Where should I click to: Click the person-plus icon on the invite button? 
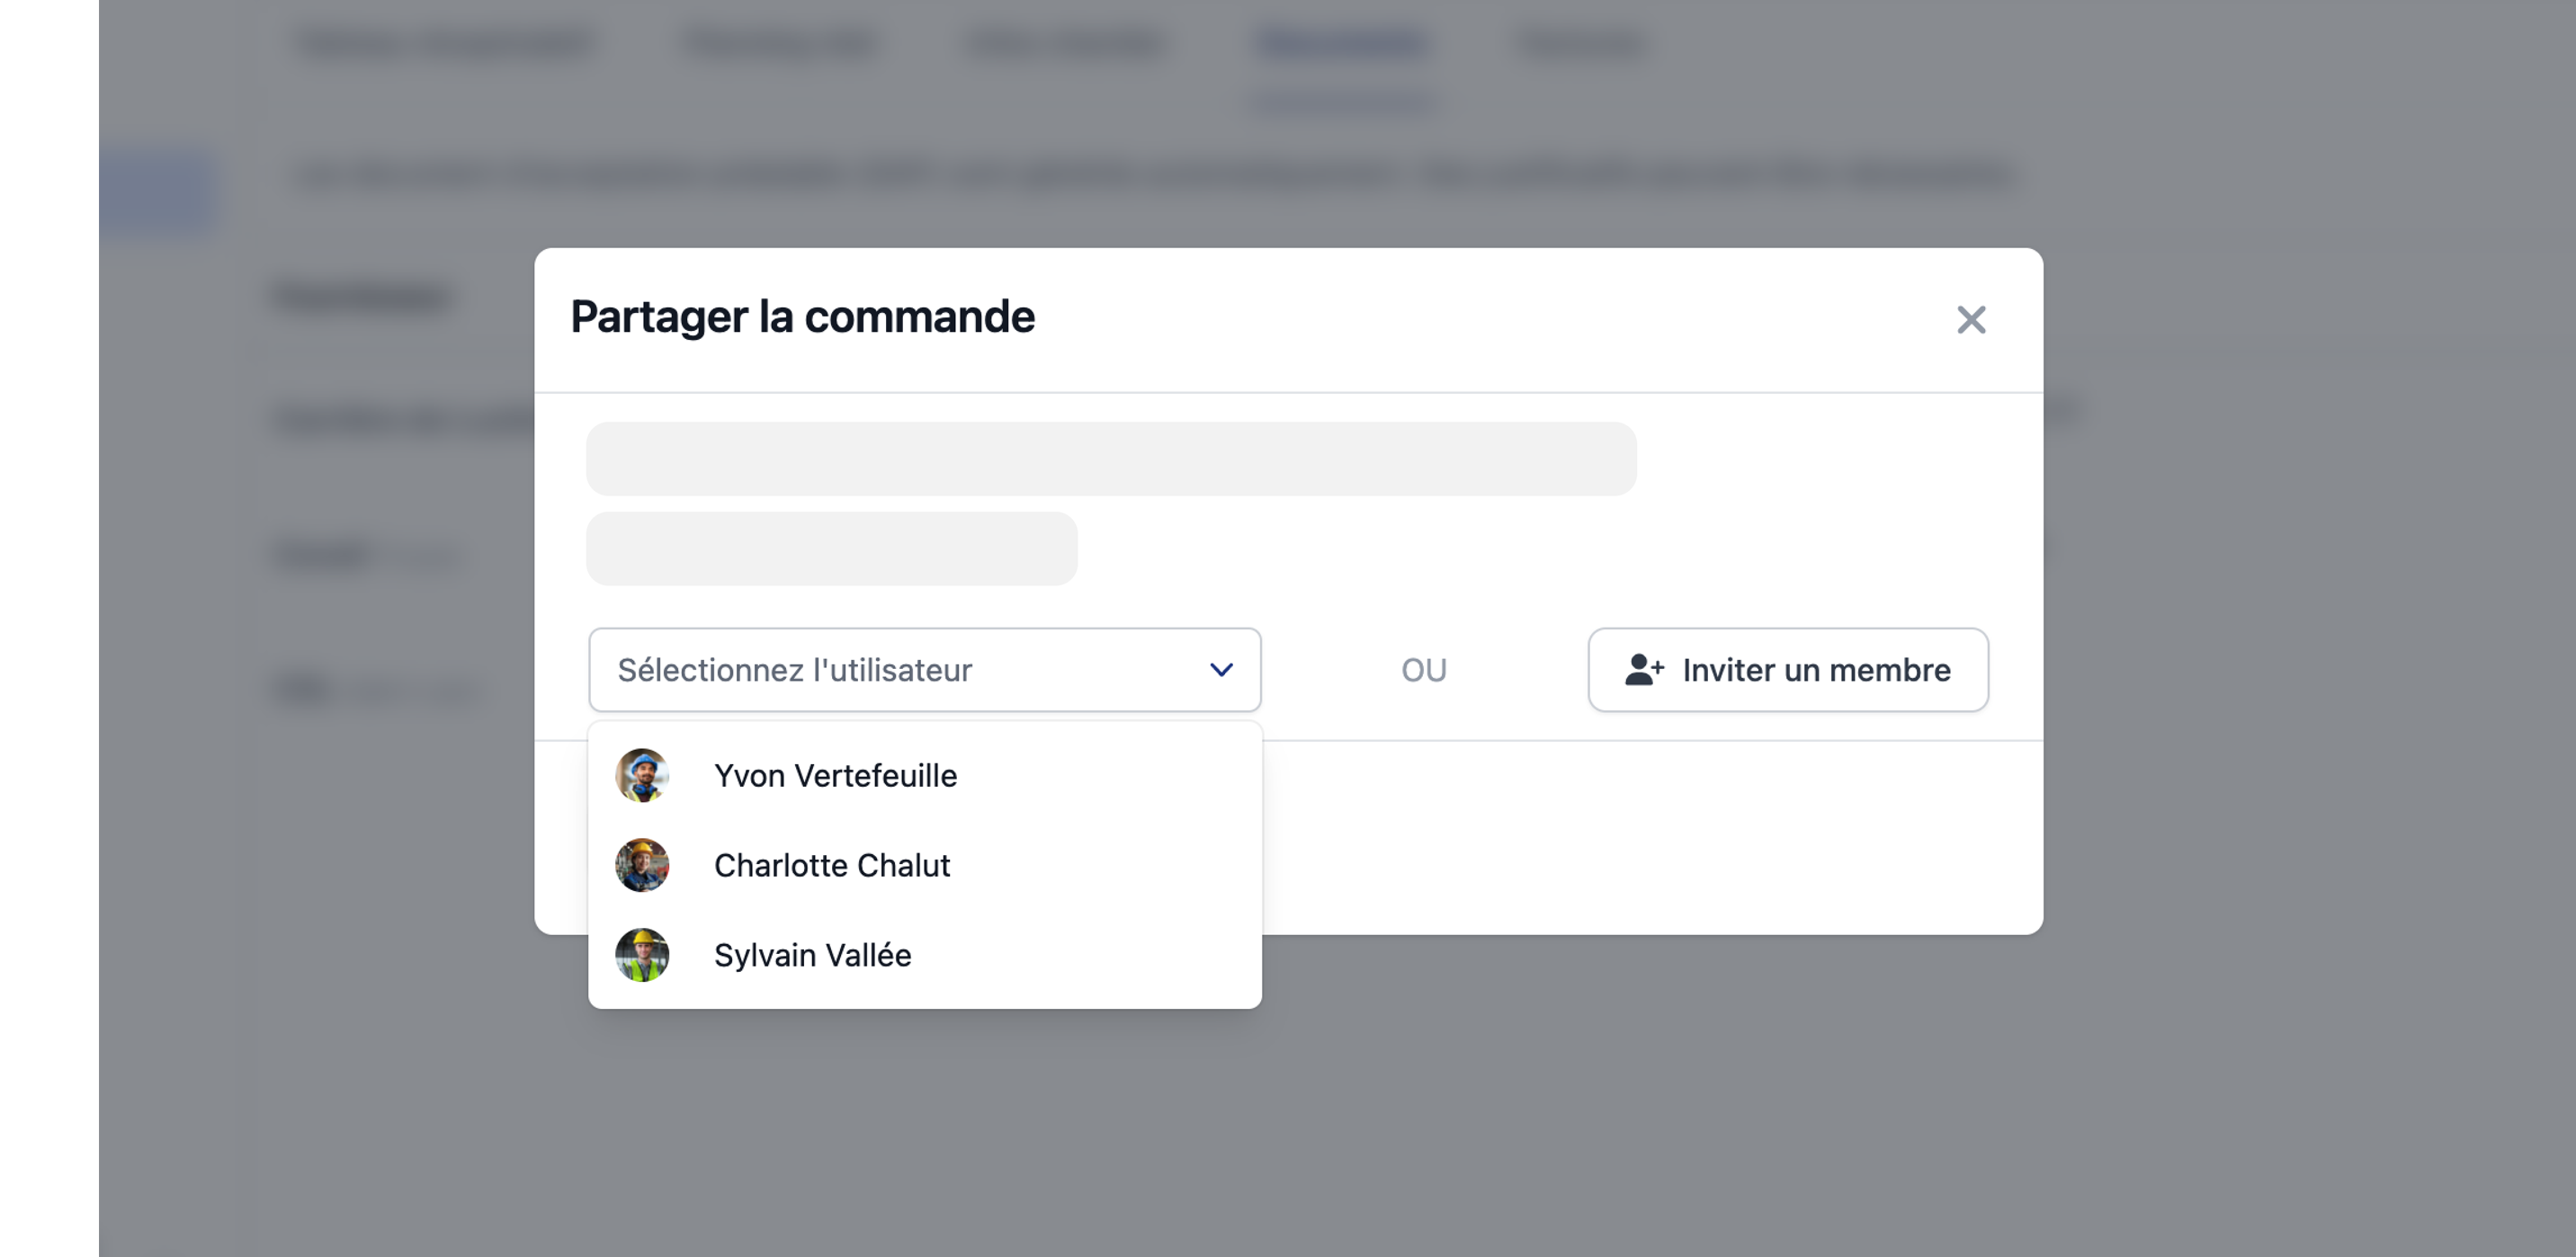coord(1643,670)
